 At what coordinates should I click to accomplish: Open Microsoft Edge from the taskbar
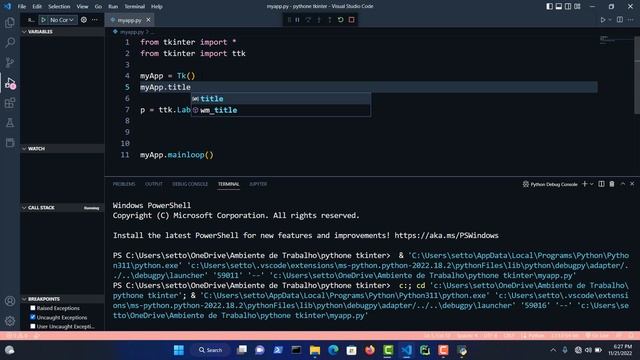(333, 350)
